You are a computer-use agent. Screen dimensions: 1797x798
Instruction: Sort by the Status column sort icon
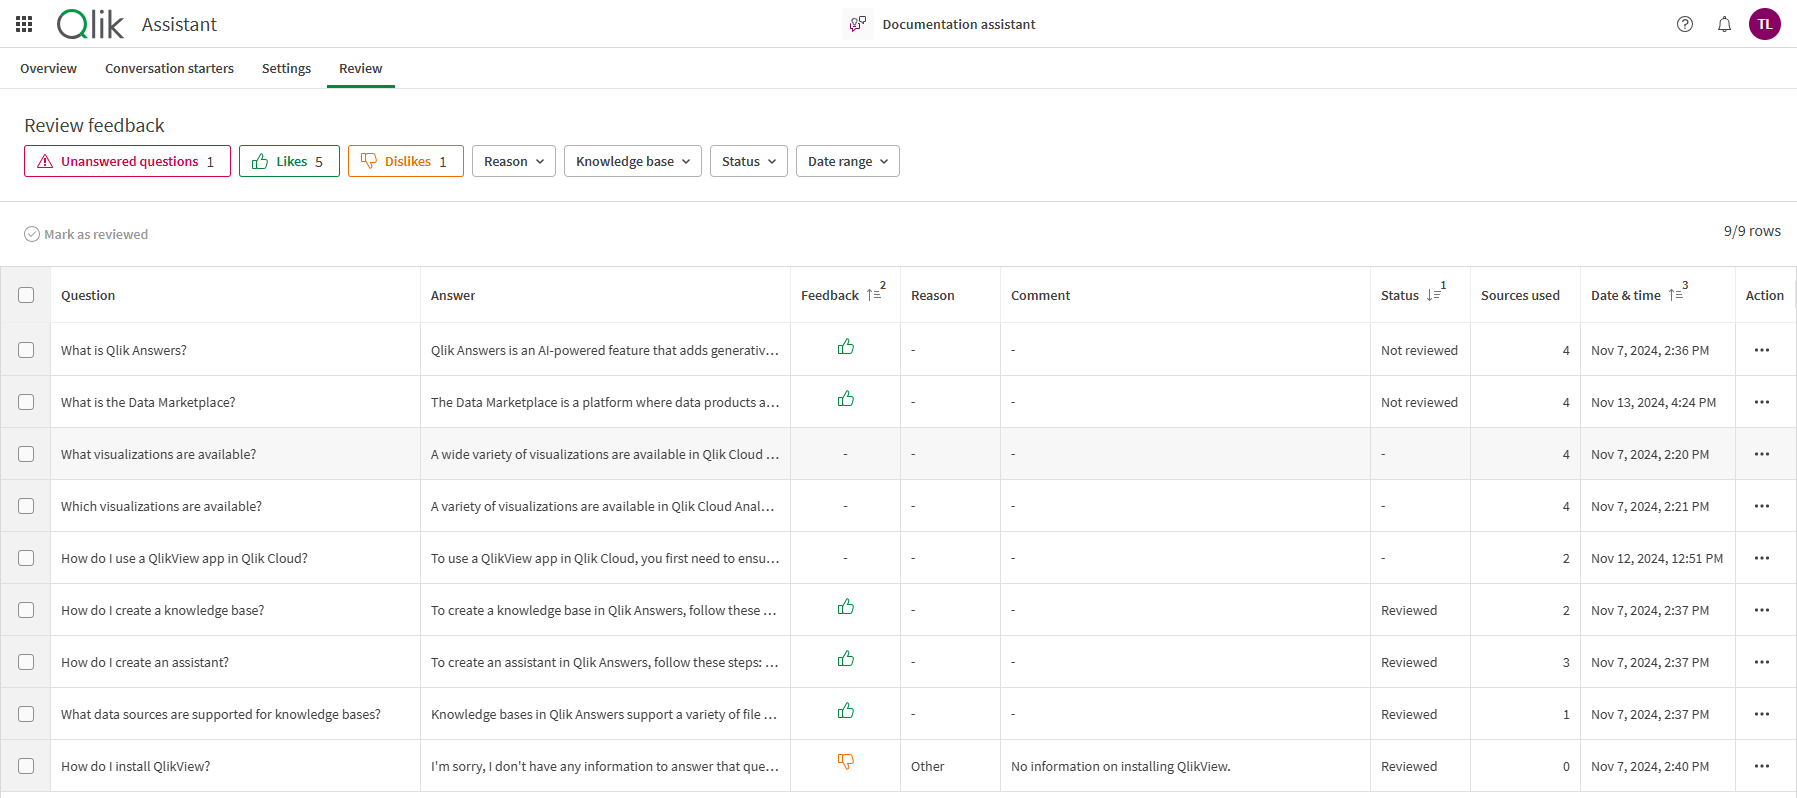pyautogui.click(x=1434, y=295)
